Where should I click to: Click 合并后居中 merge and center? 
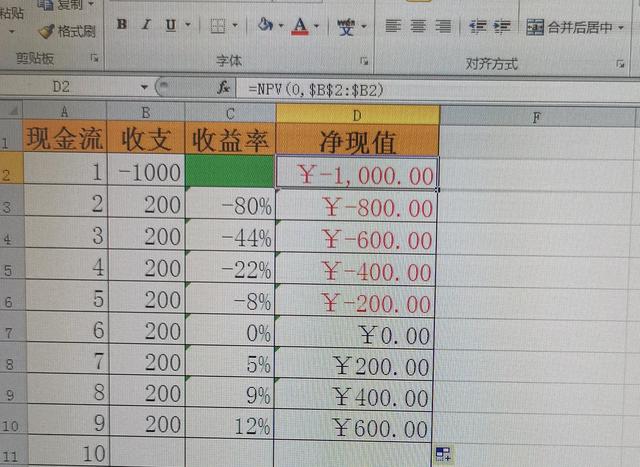click(x=569, y=27)
